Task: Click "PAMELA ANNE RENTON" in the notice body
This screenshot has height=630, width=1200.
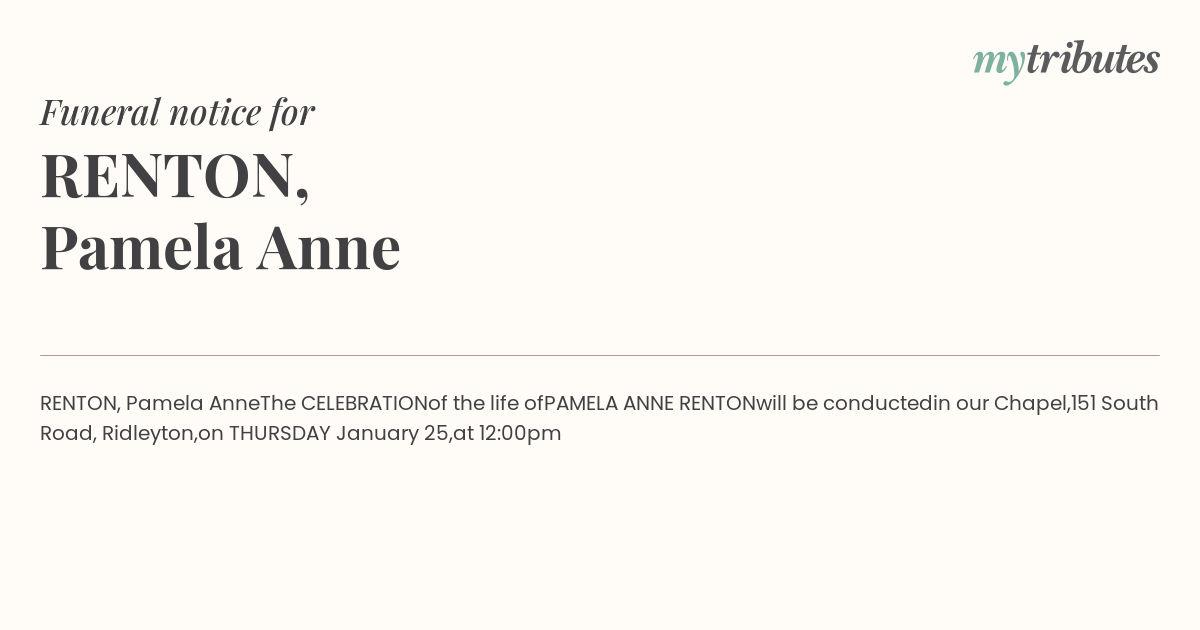Action: [x=650, y=403]
